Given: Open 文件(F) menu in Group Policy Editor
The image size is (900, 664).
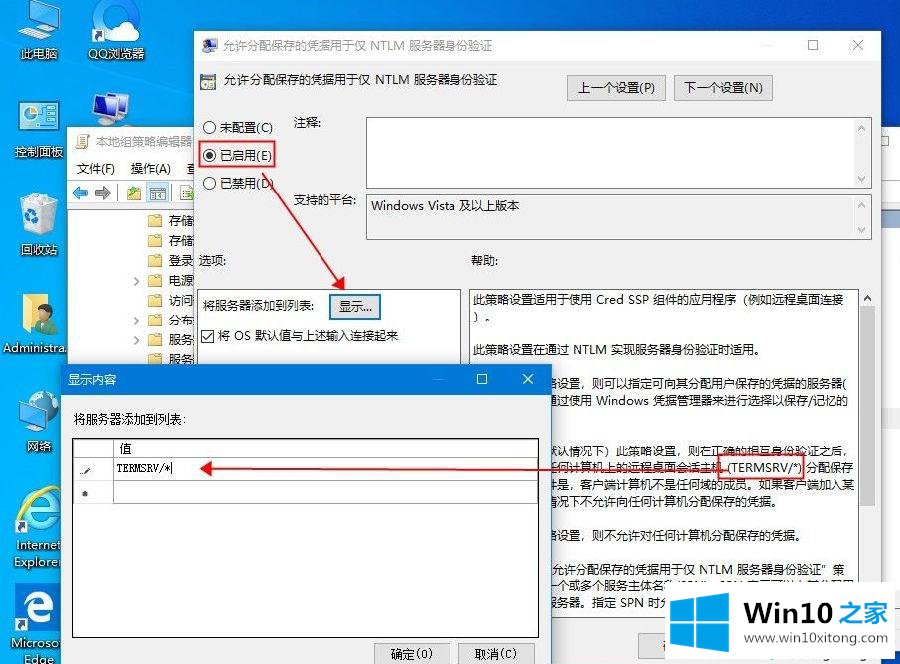Looking at the screenshot, I should 96,169.
